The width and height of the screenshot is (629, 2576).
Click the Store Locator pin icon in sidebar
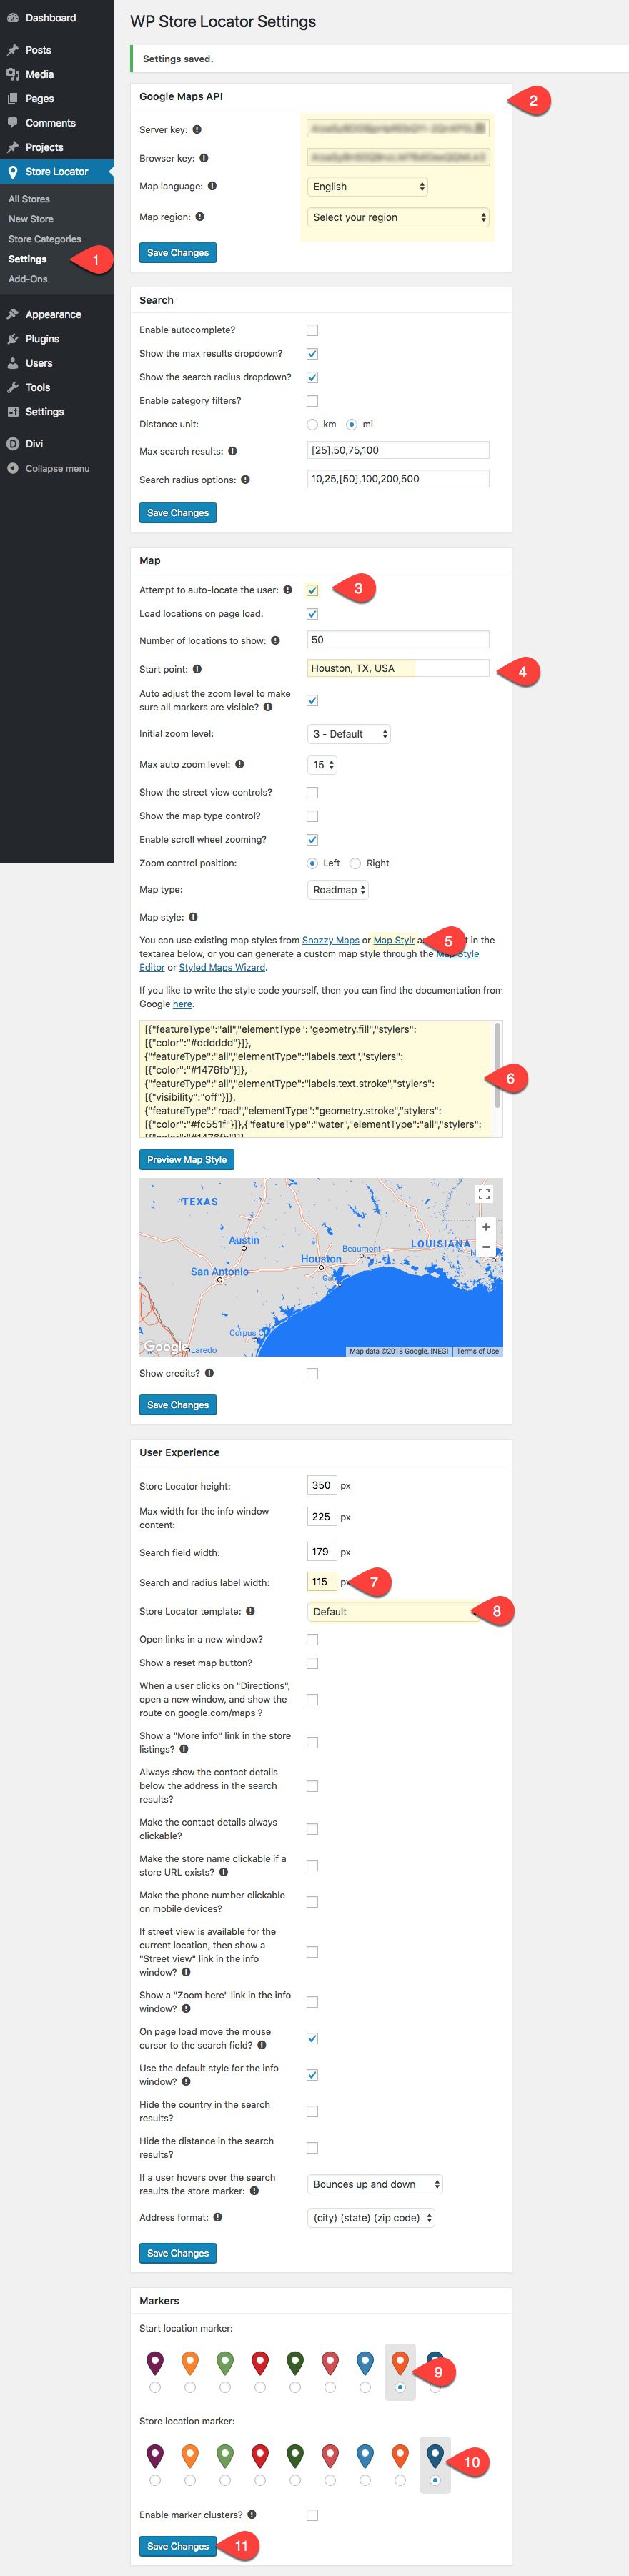(13, 172)
